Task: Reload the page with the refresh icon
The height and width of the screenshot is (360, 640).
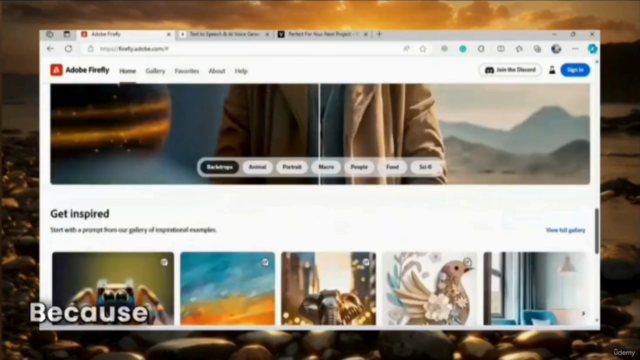Action: (x=69, y=49)
